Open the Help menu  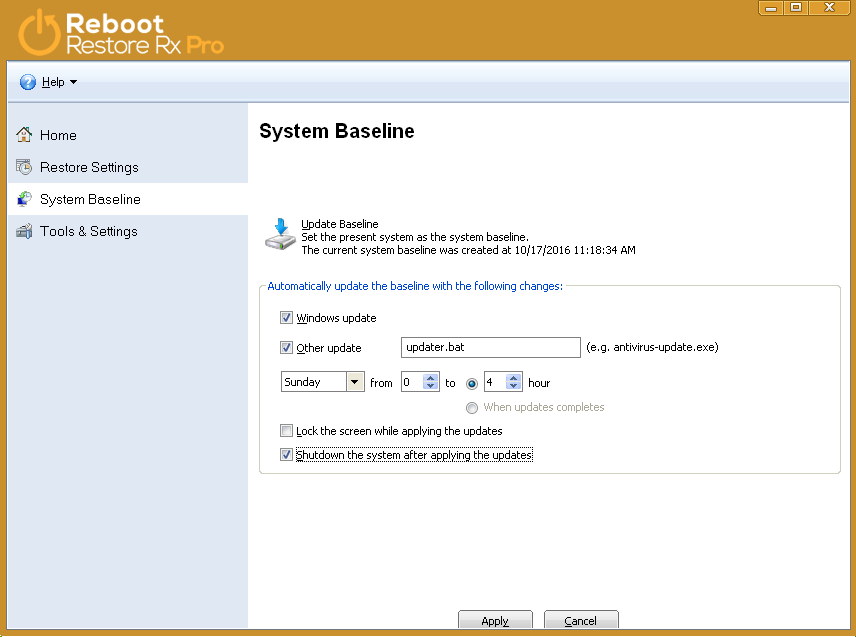[x=53, y=82]
